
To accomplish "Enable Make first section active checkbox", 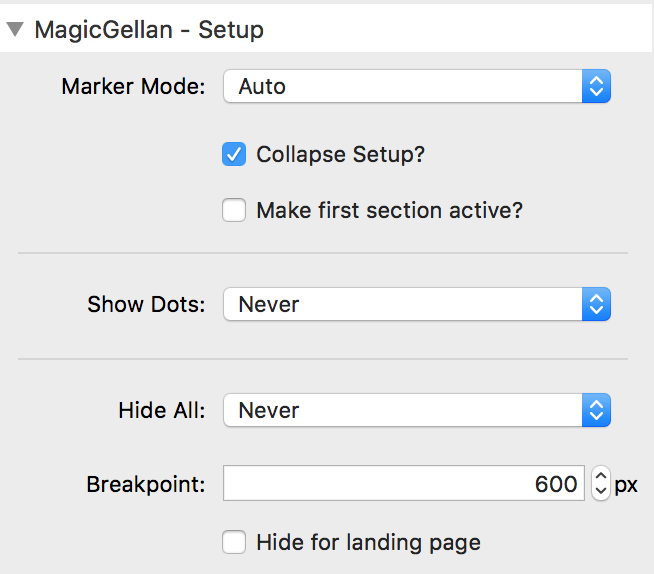I will [234, 211].
